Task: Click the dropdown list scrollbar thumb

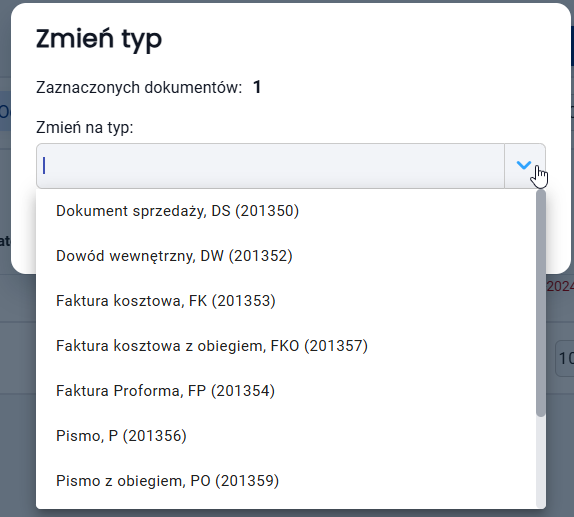Action: [541, 303]
